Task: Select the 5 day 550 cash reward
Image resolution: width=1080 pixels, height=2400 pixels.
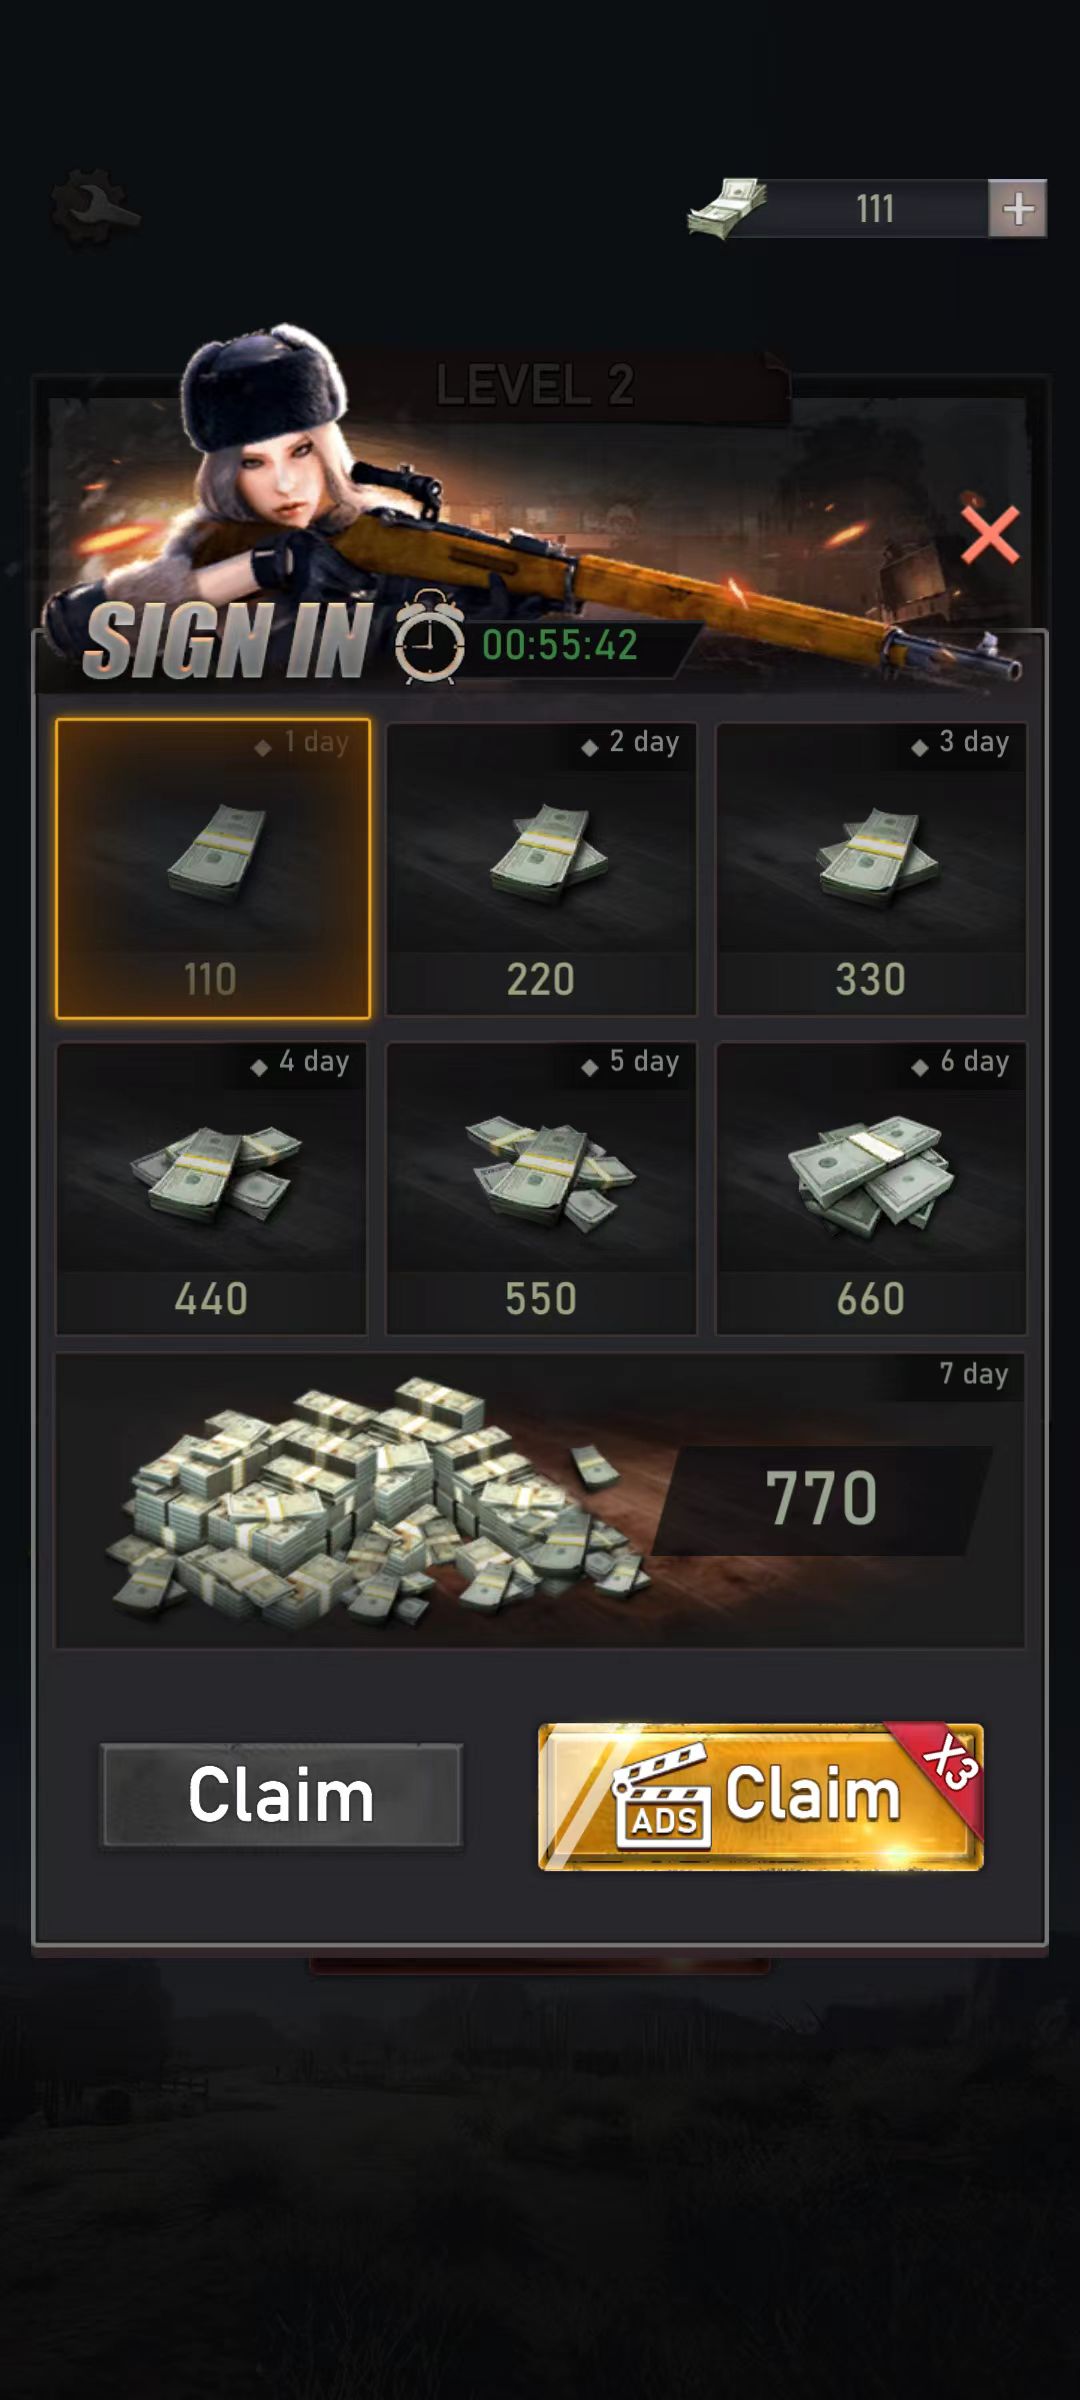Action: coord(541,1188)
